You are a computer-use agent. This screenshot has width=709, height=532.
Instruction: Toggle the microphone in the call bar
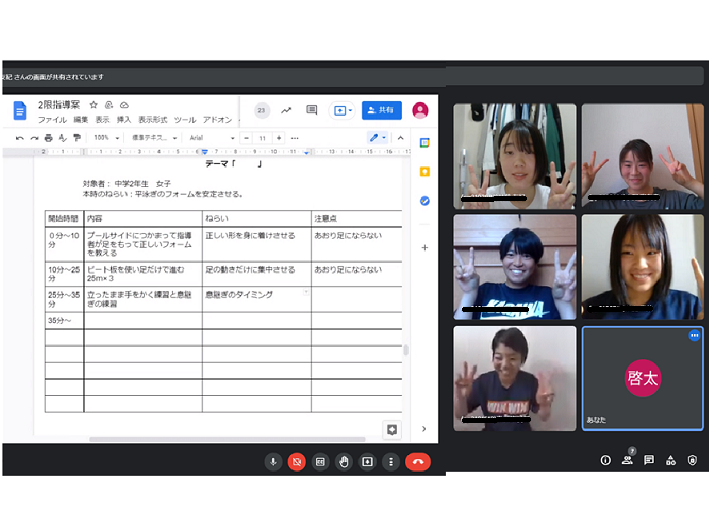273,461
